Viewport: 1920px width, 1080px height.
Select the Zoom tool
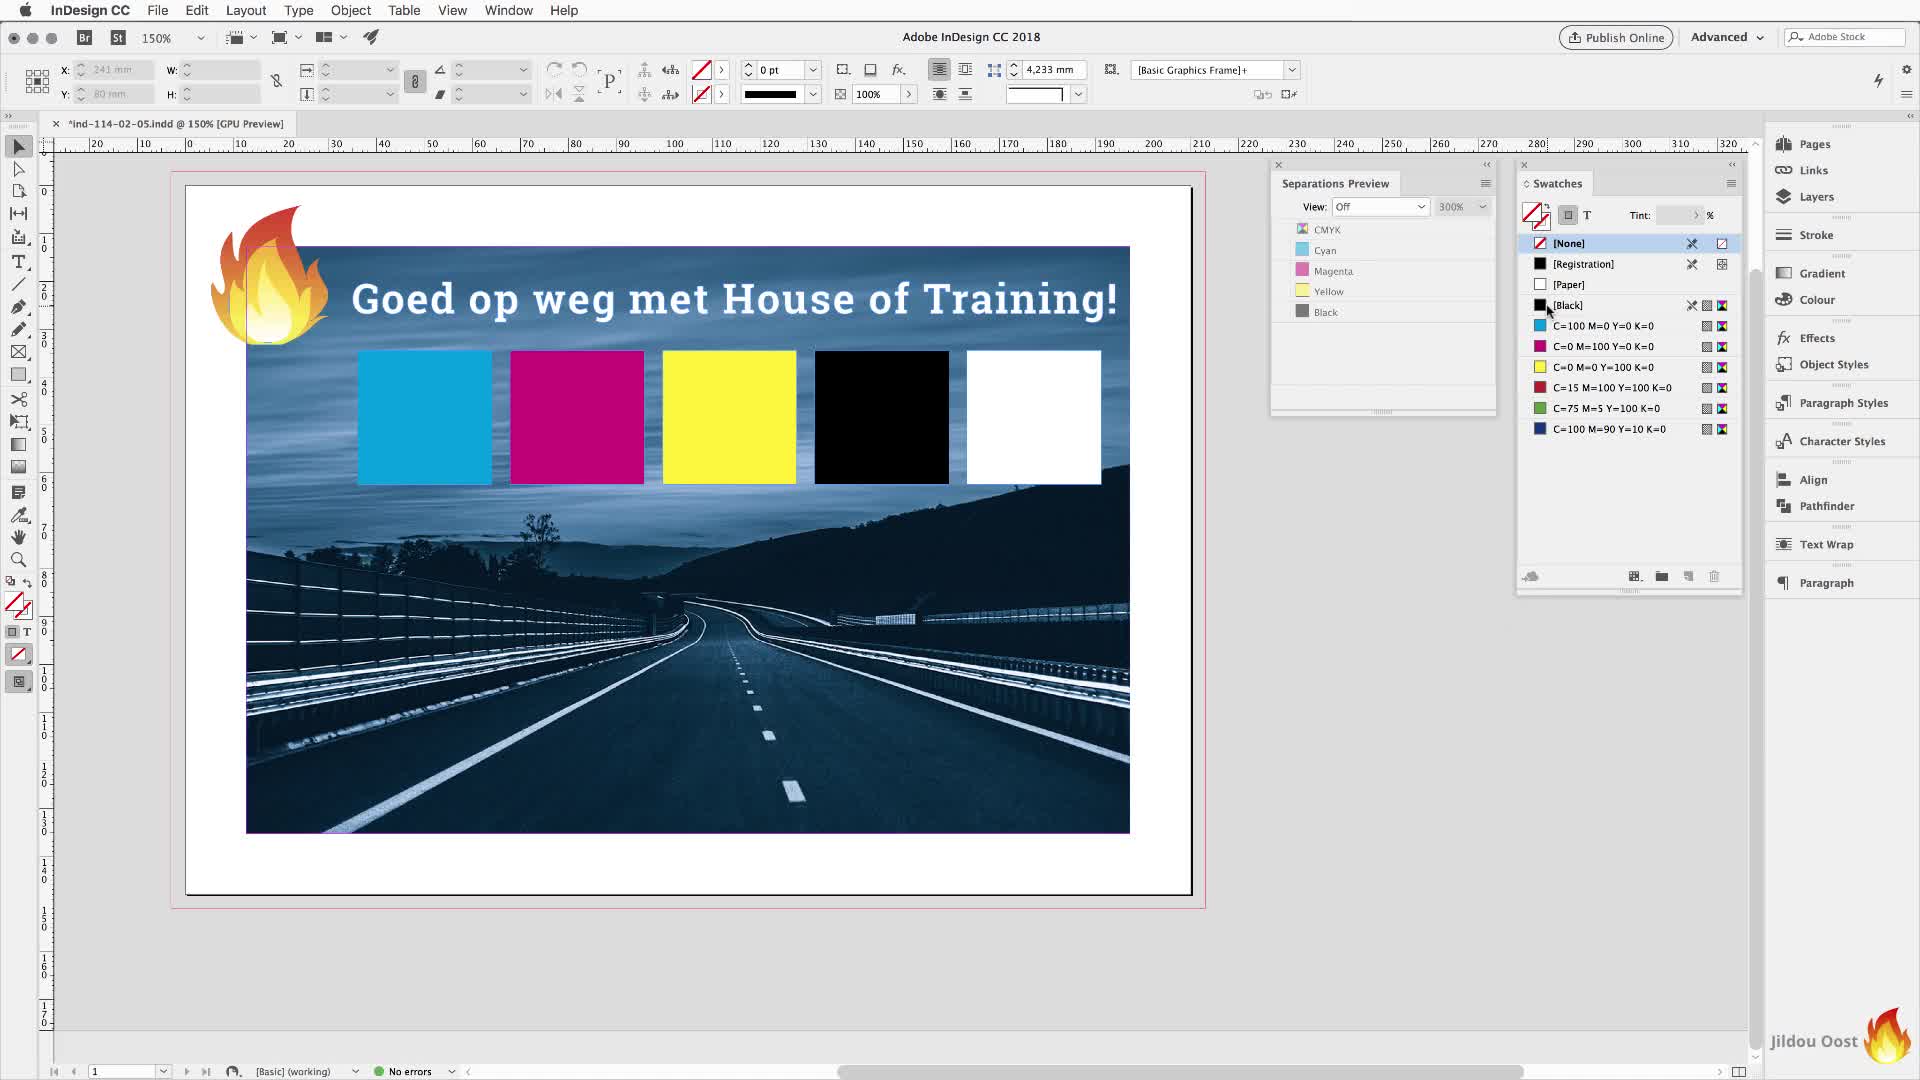(18, 560)
